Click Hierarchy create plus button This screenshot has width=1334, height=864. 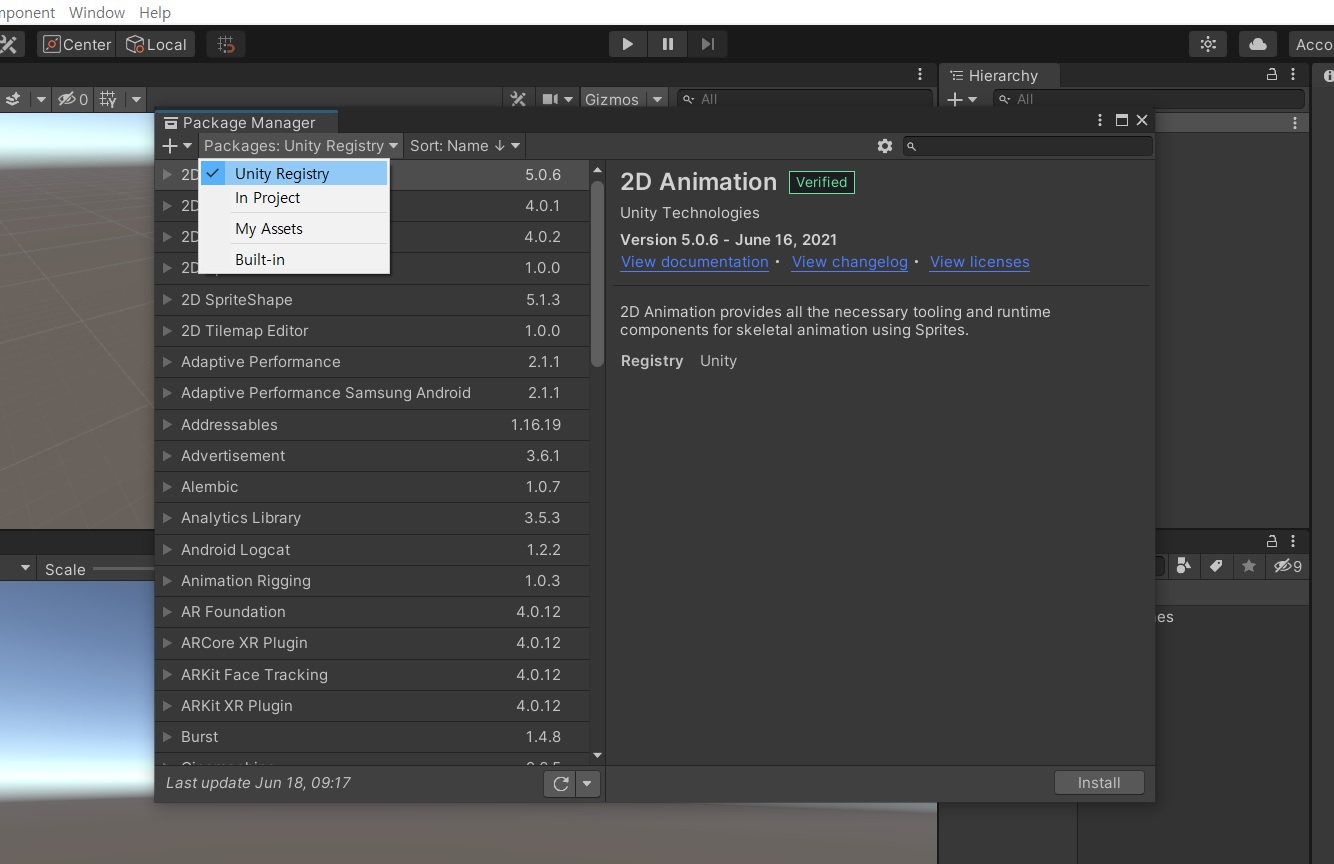click(x=961, y=99)
